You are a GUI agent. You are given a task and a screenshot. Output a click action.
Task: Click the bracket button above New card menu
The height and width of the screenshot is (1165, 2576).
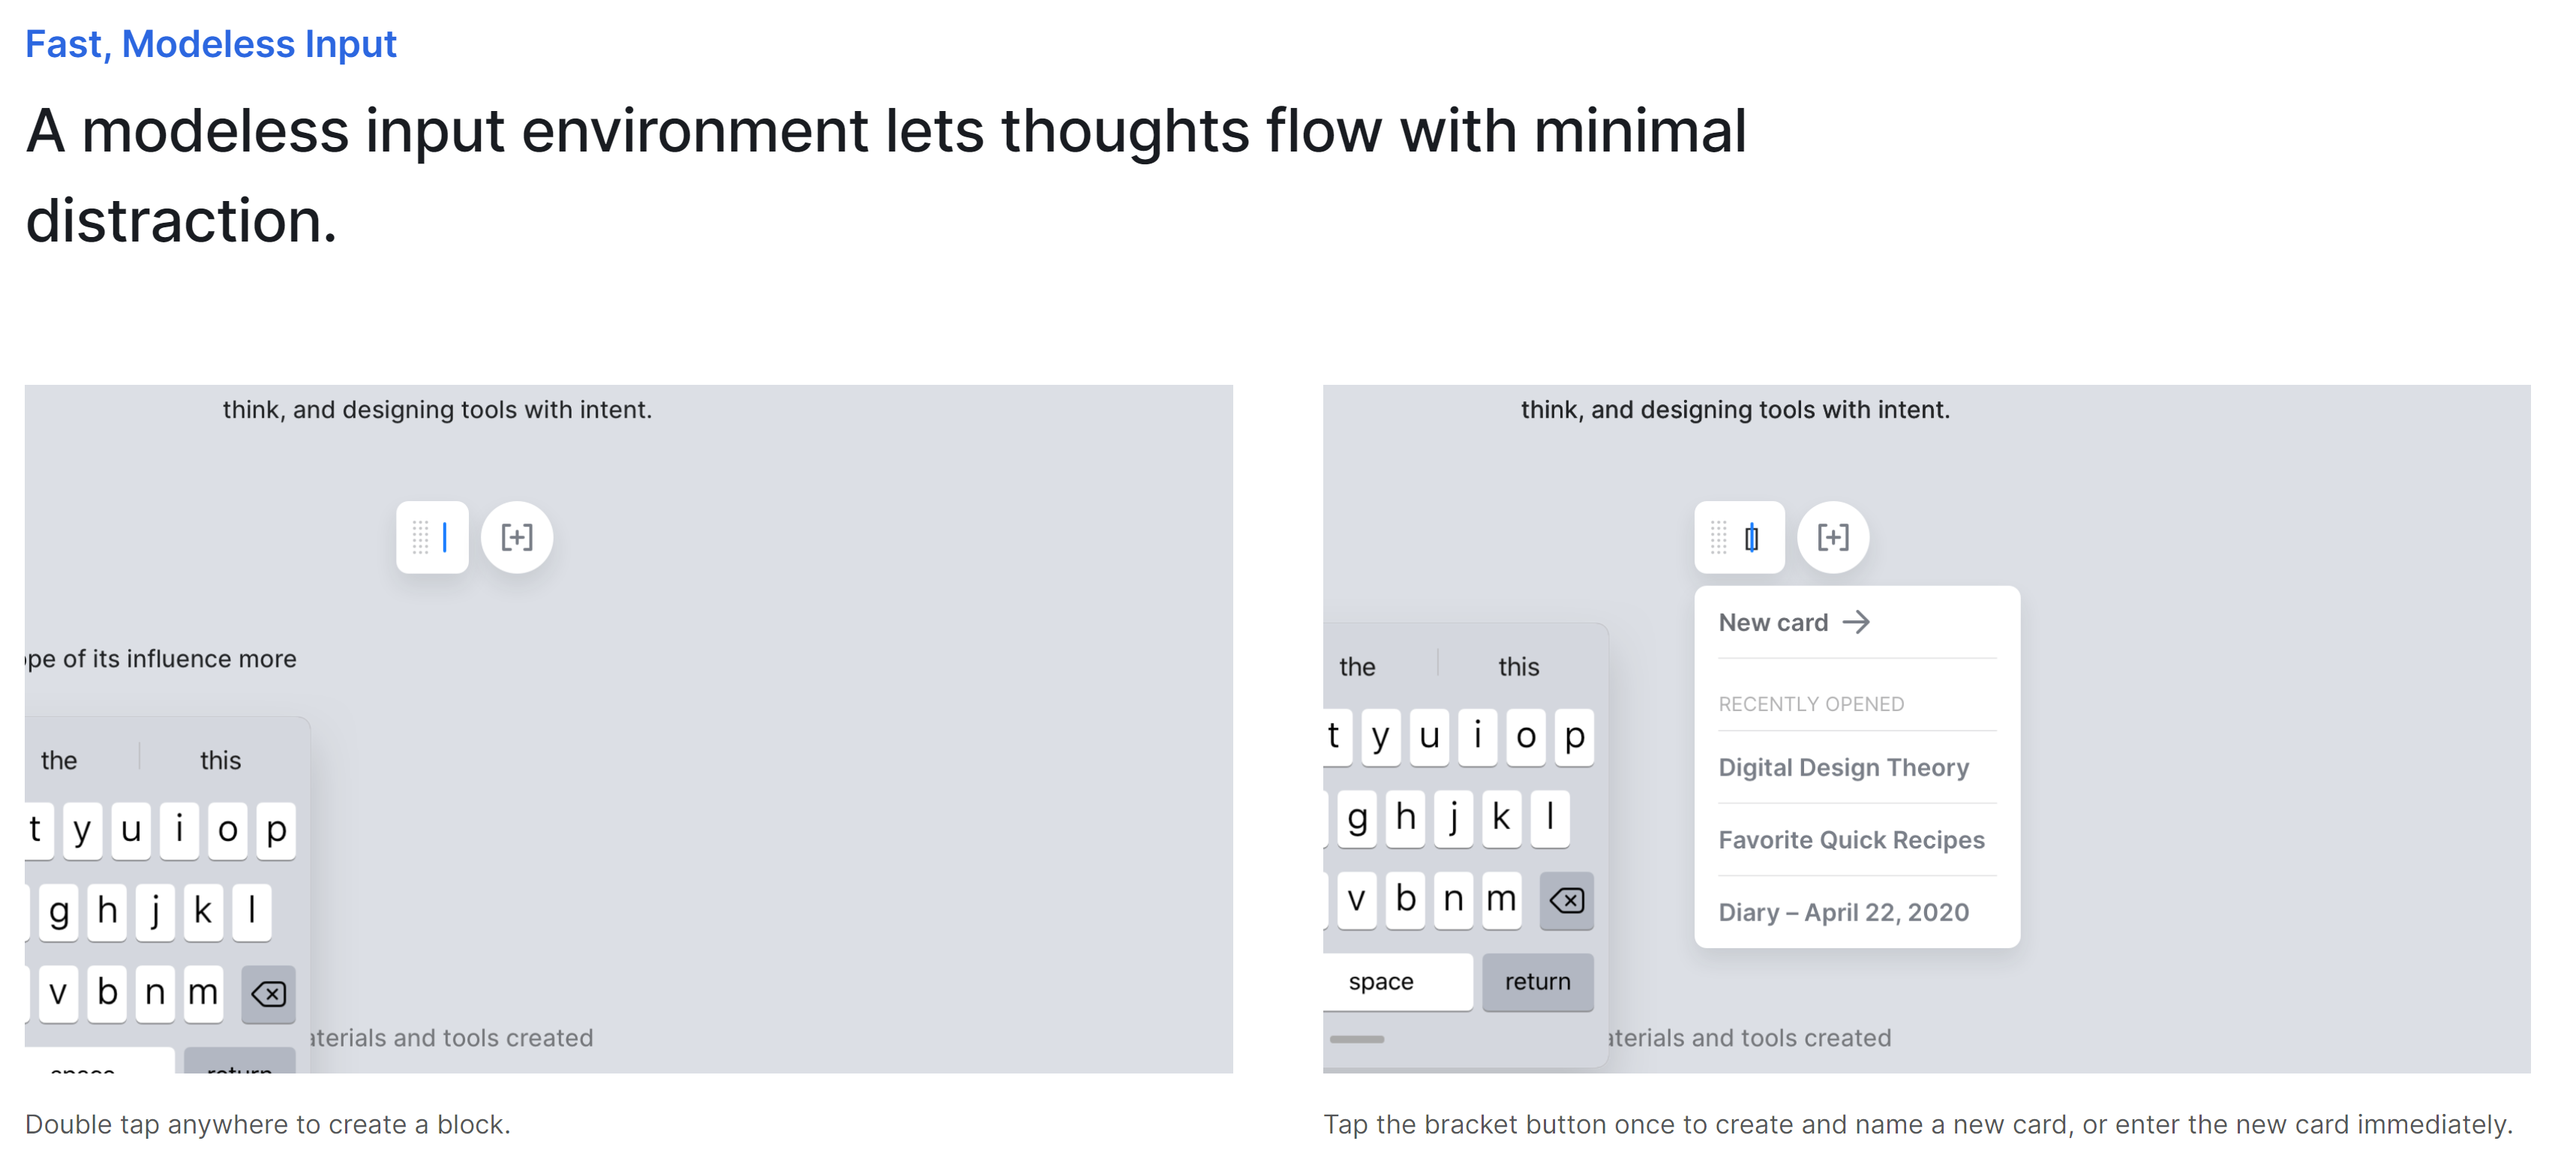(1832, 537)
